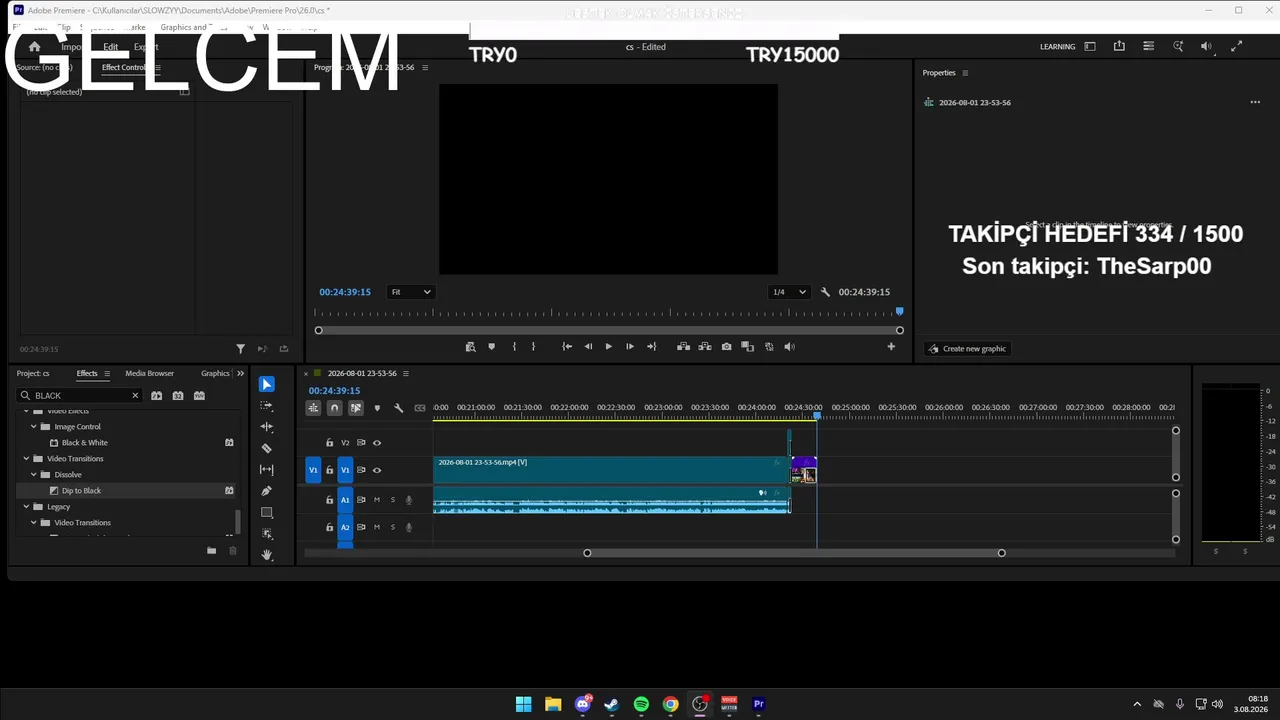Image resolution: width=1280 pixels, height=720 pixels.
Task: Open the LEARNING workspace
Action: point(1057,47)
